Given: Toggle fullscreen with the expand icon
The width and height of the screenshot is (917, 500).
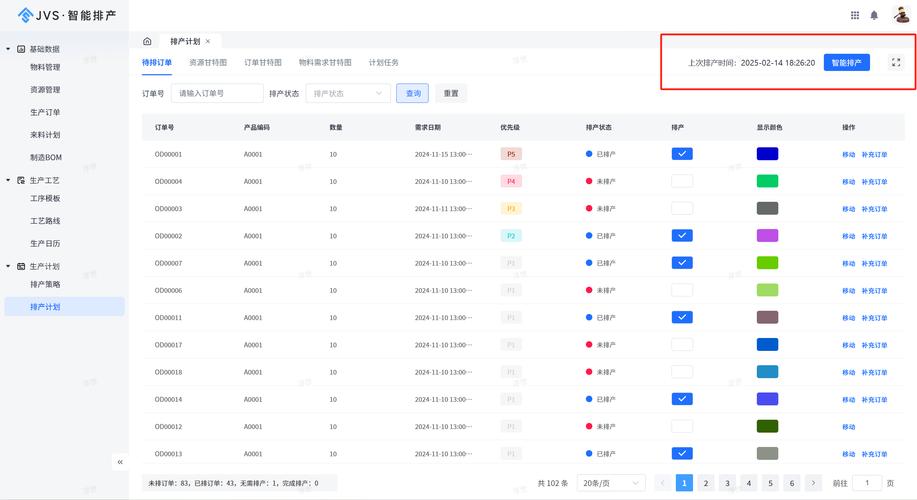Looking at the screenshot, I should click(x=895, y=62).
